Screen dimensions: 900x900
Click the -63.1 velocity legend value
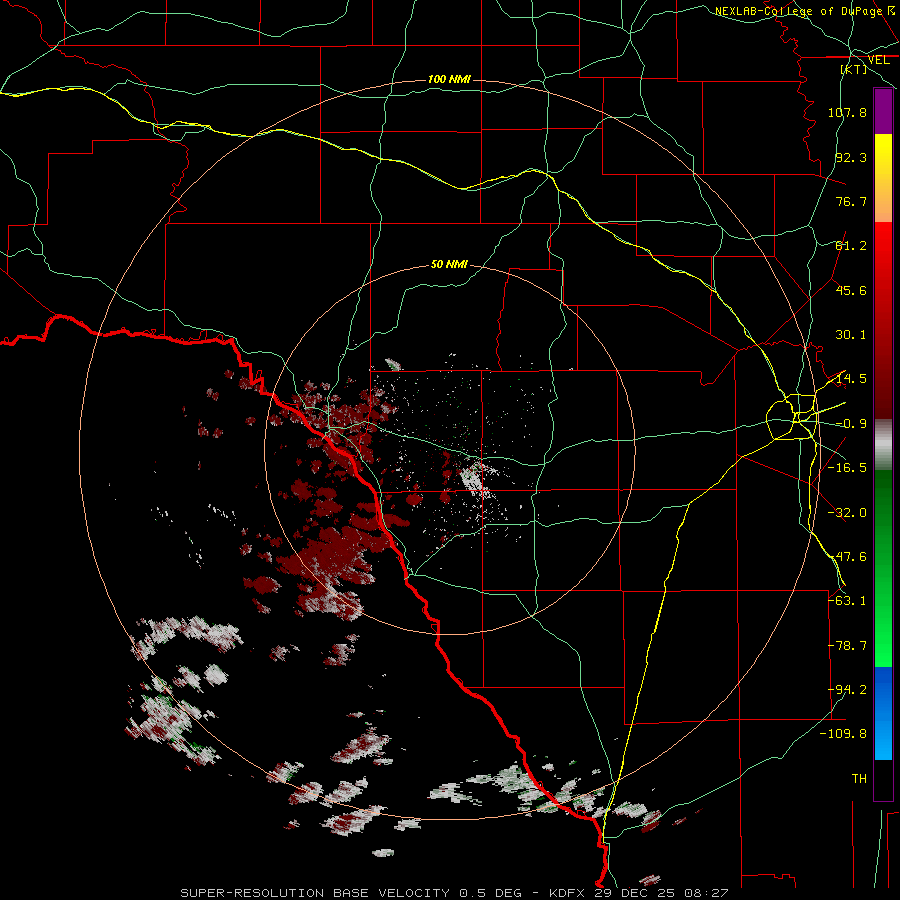(x=847, y=601)
